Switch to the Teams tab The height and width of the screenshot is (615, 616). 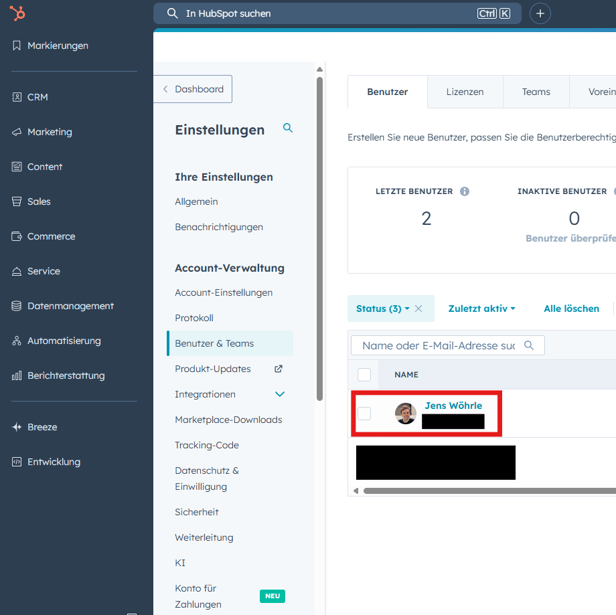535,92
